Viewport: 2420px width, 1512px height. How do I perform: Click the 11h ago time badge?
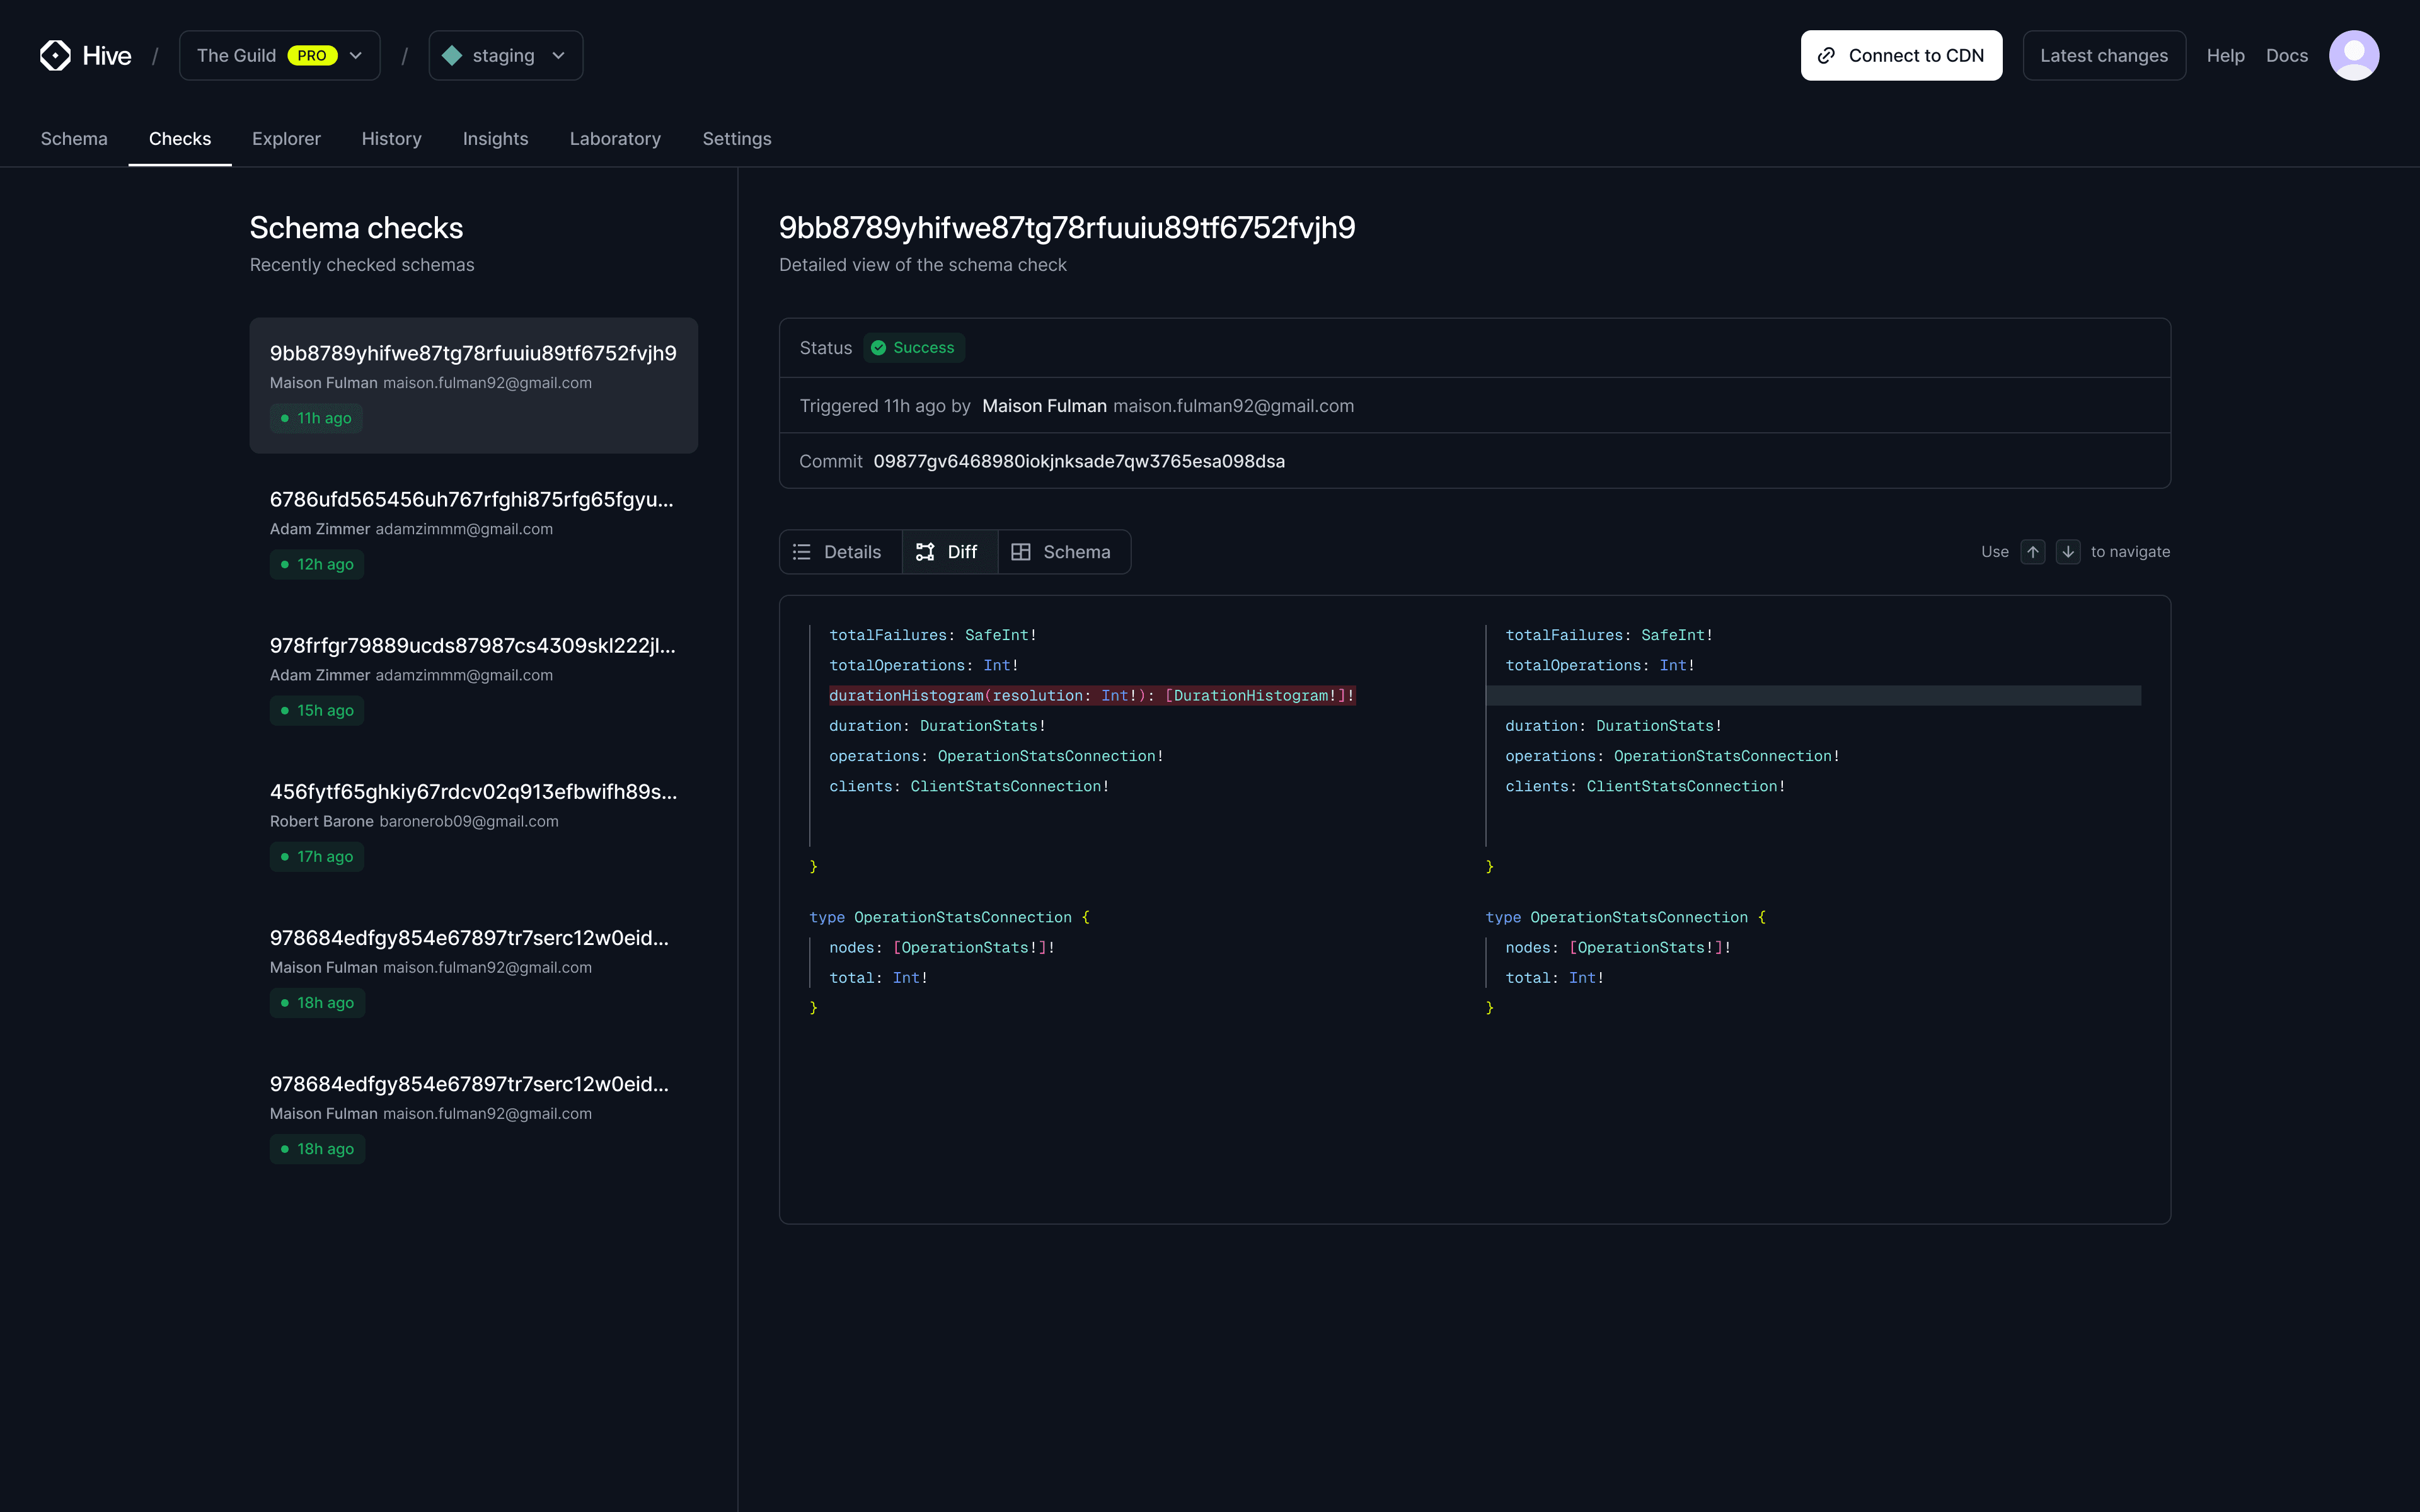(x=316, y=418)
